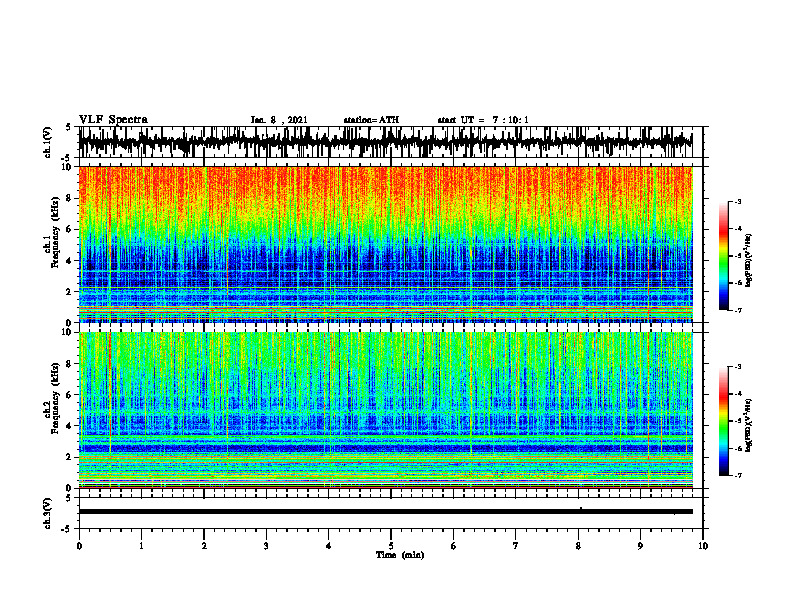The image size is (792, 612).
Task: Click the "8" kHz tick on the ch.1 frequency axis
Action: 69,198
